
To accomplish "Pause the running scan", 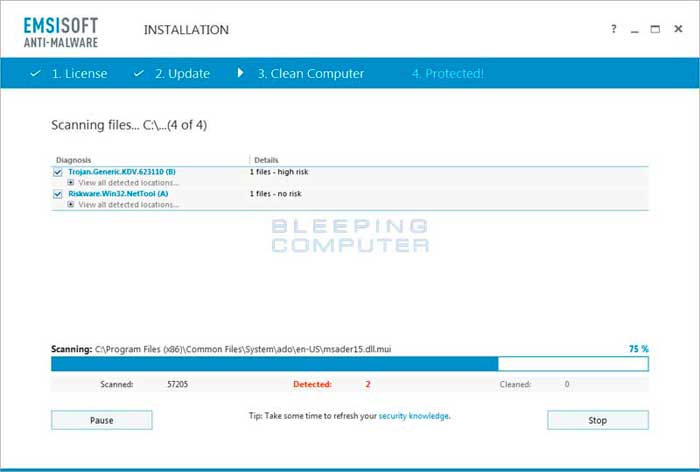I will (102, 420).
